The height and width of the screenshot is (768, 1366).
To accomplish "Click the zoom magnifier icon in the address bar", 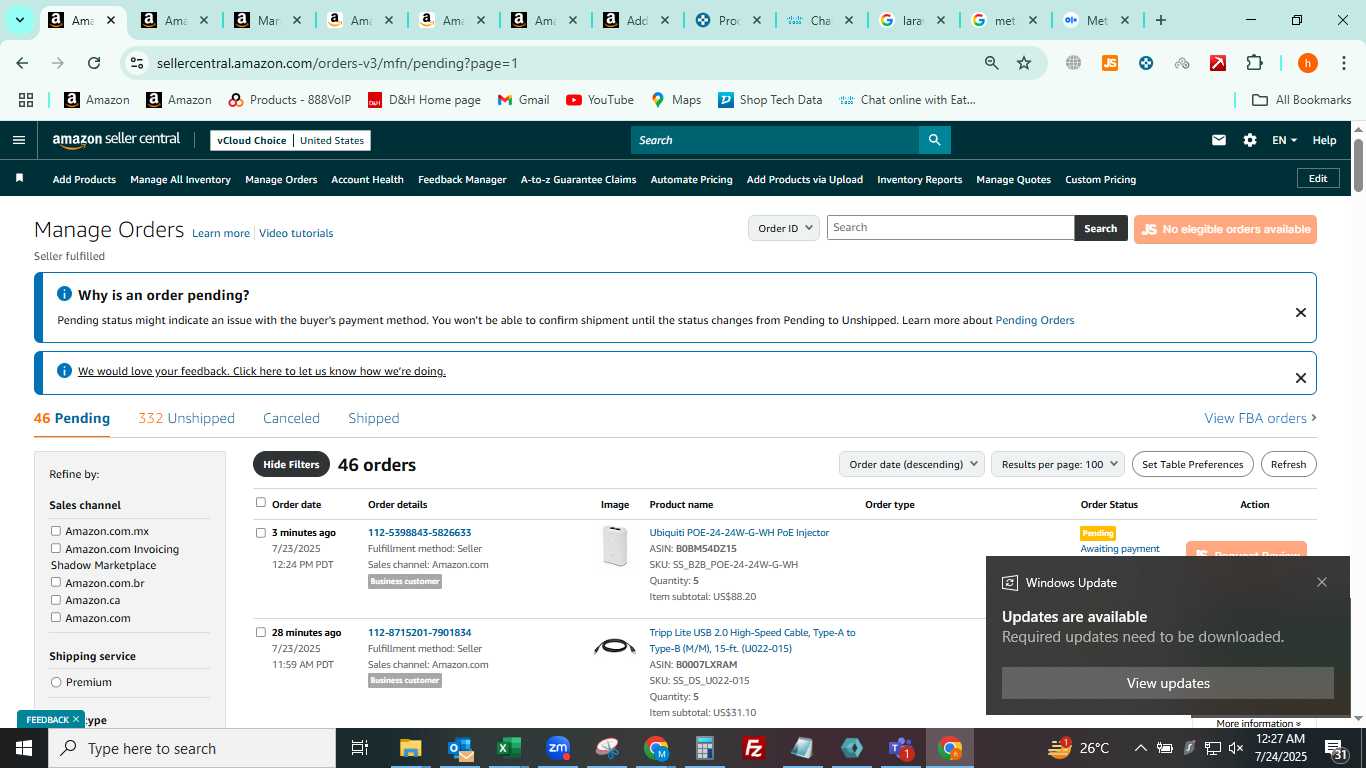I will click(x=991, y=63).
